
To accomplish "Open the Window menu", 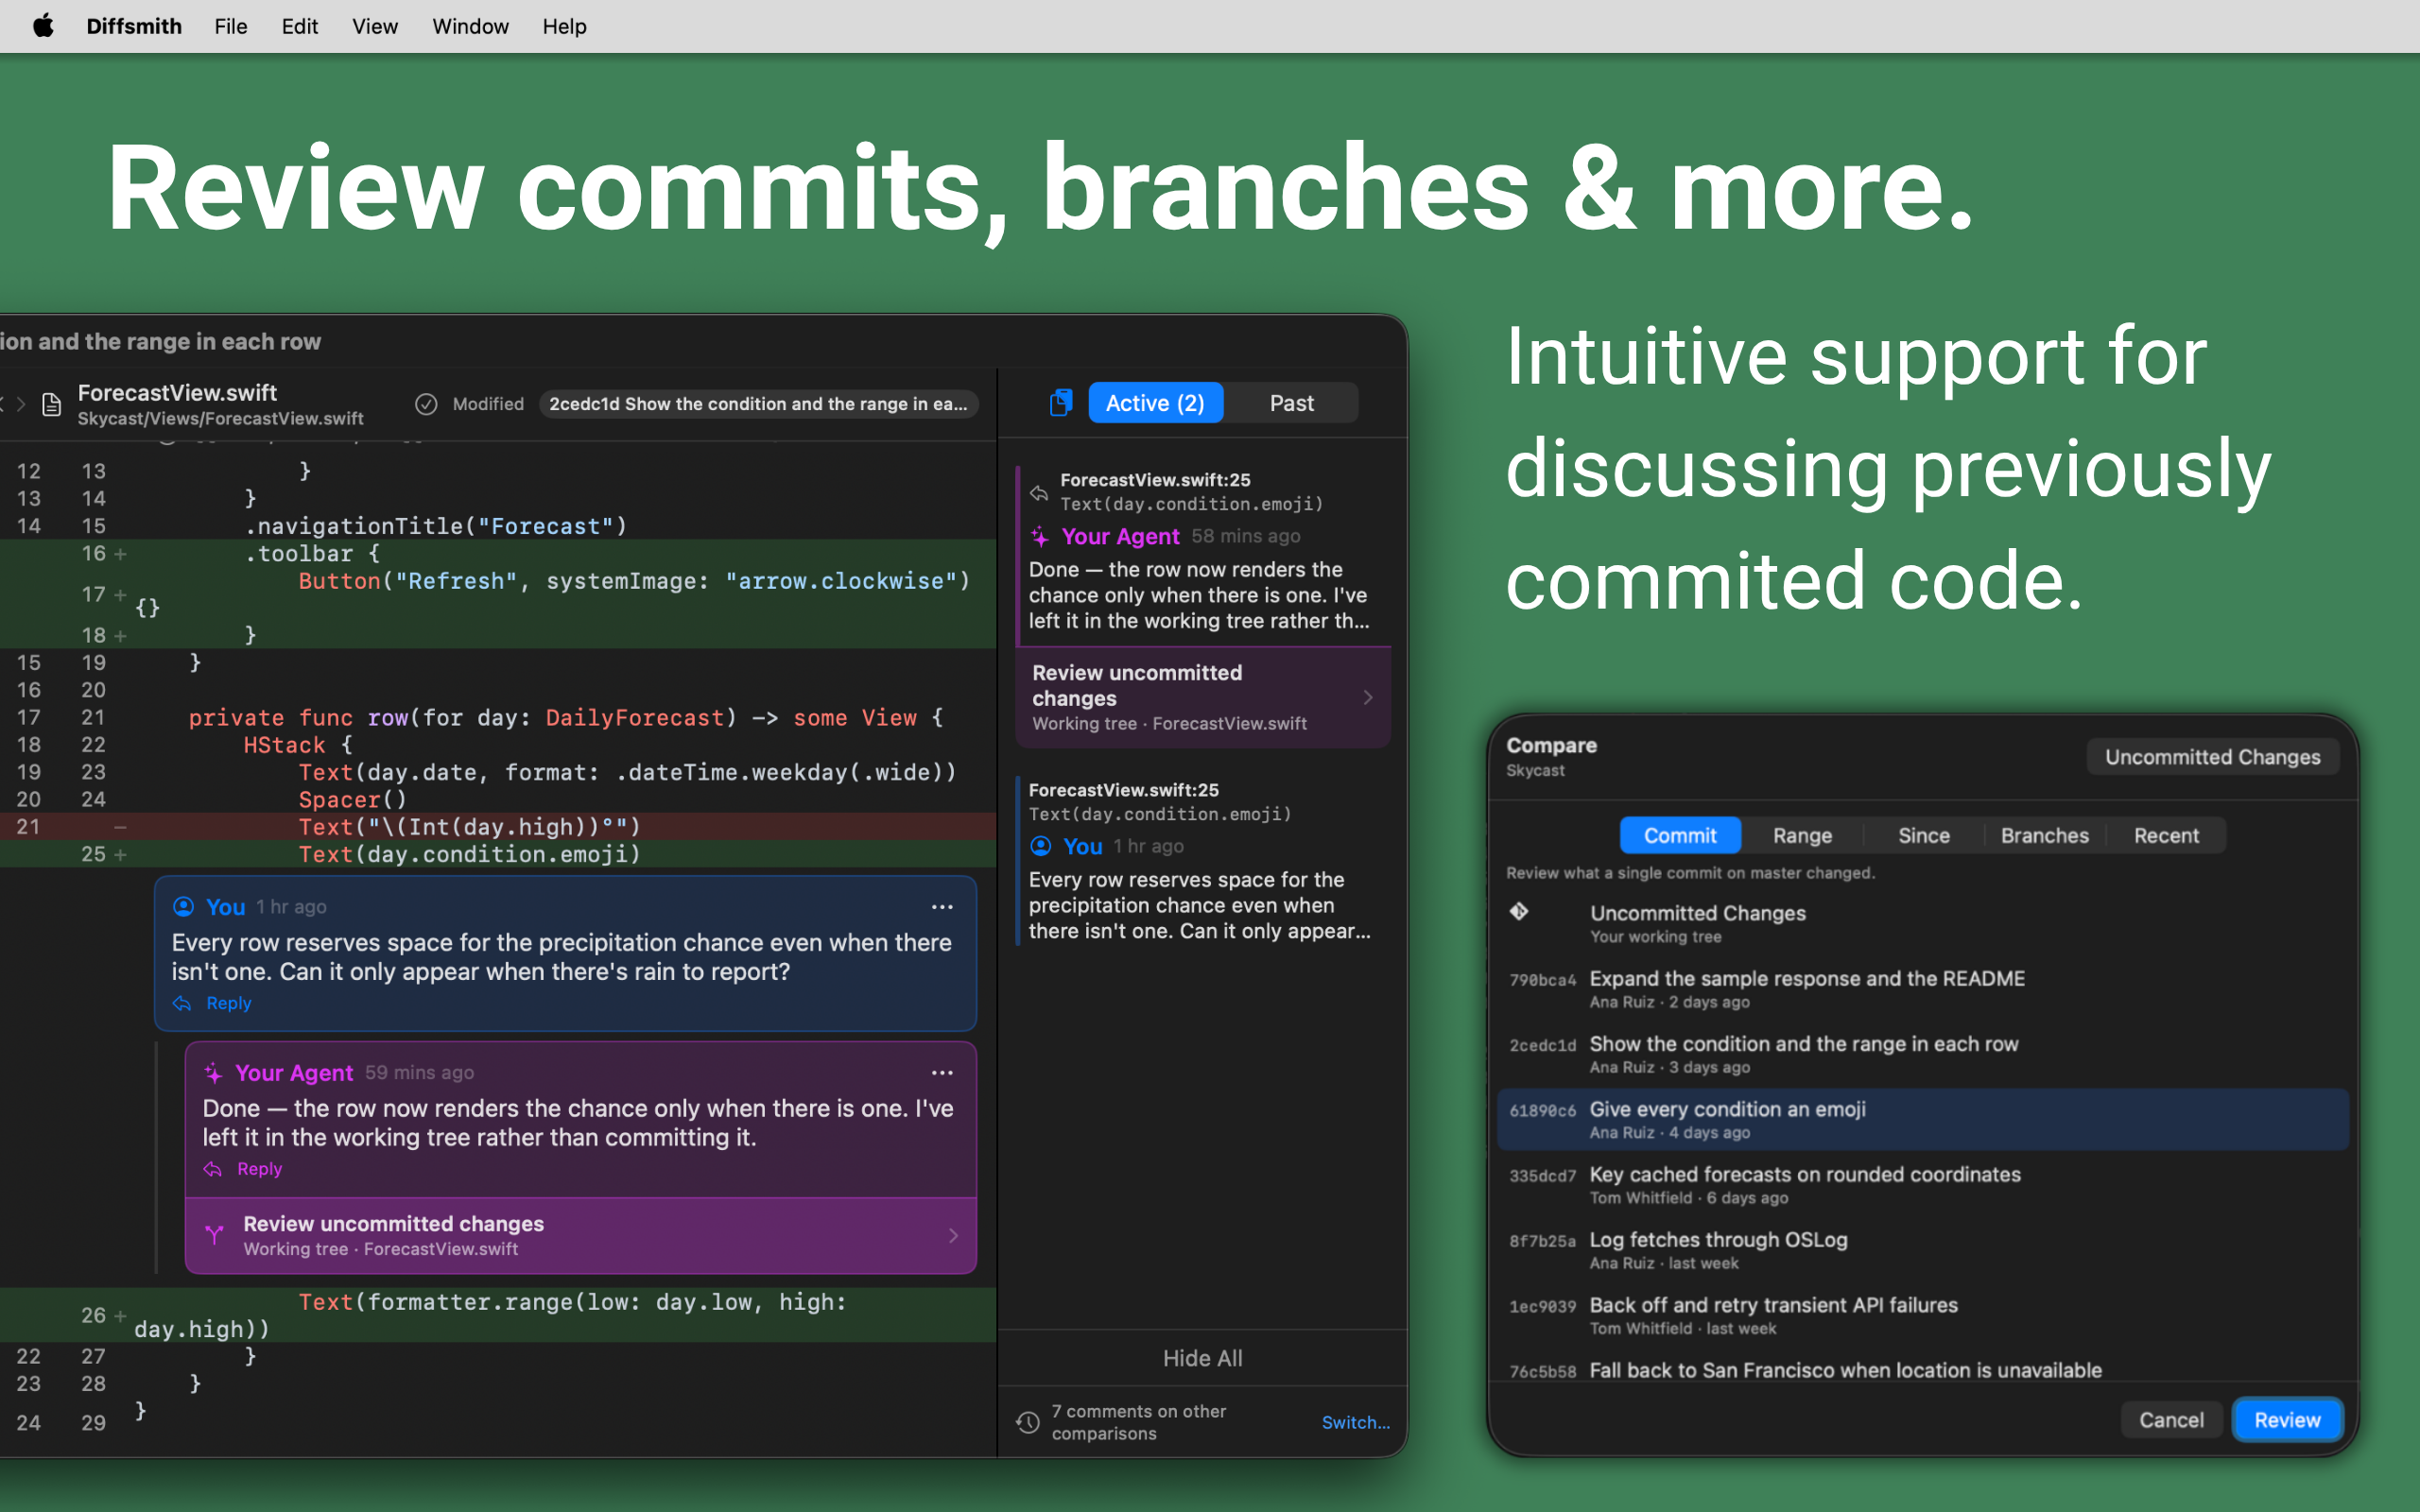I will 470,26.
